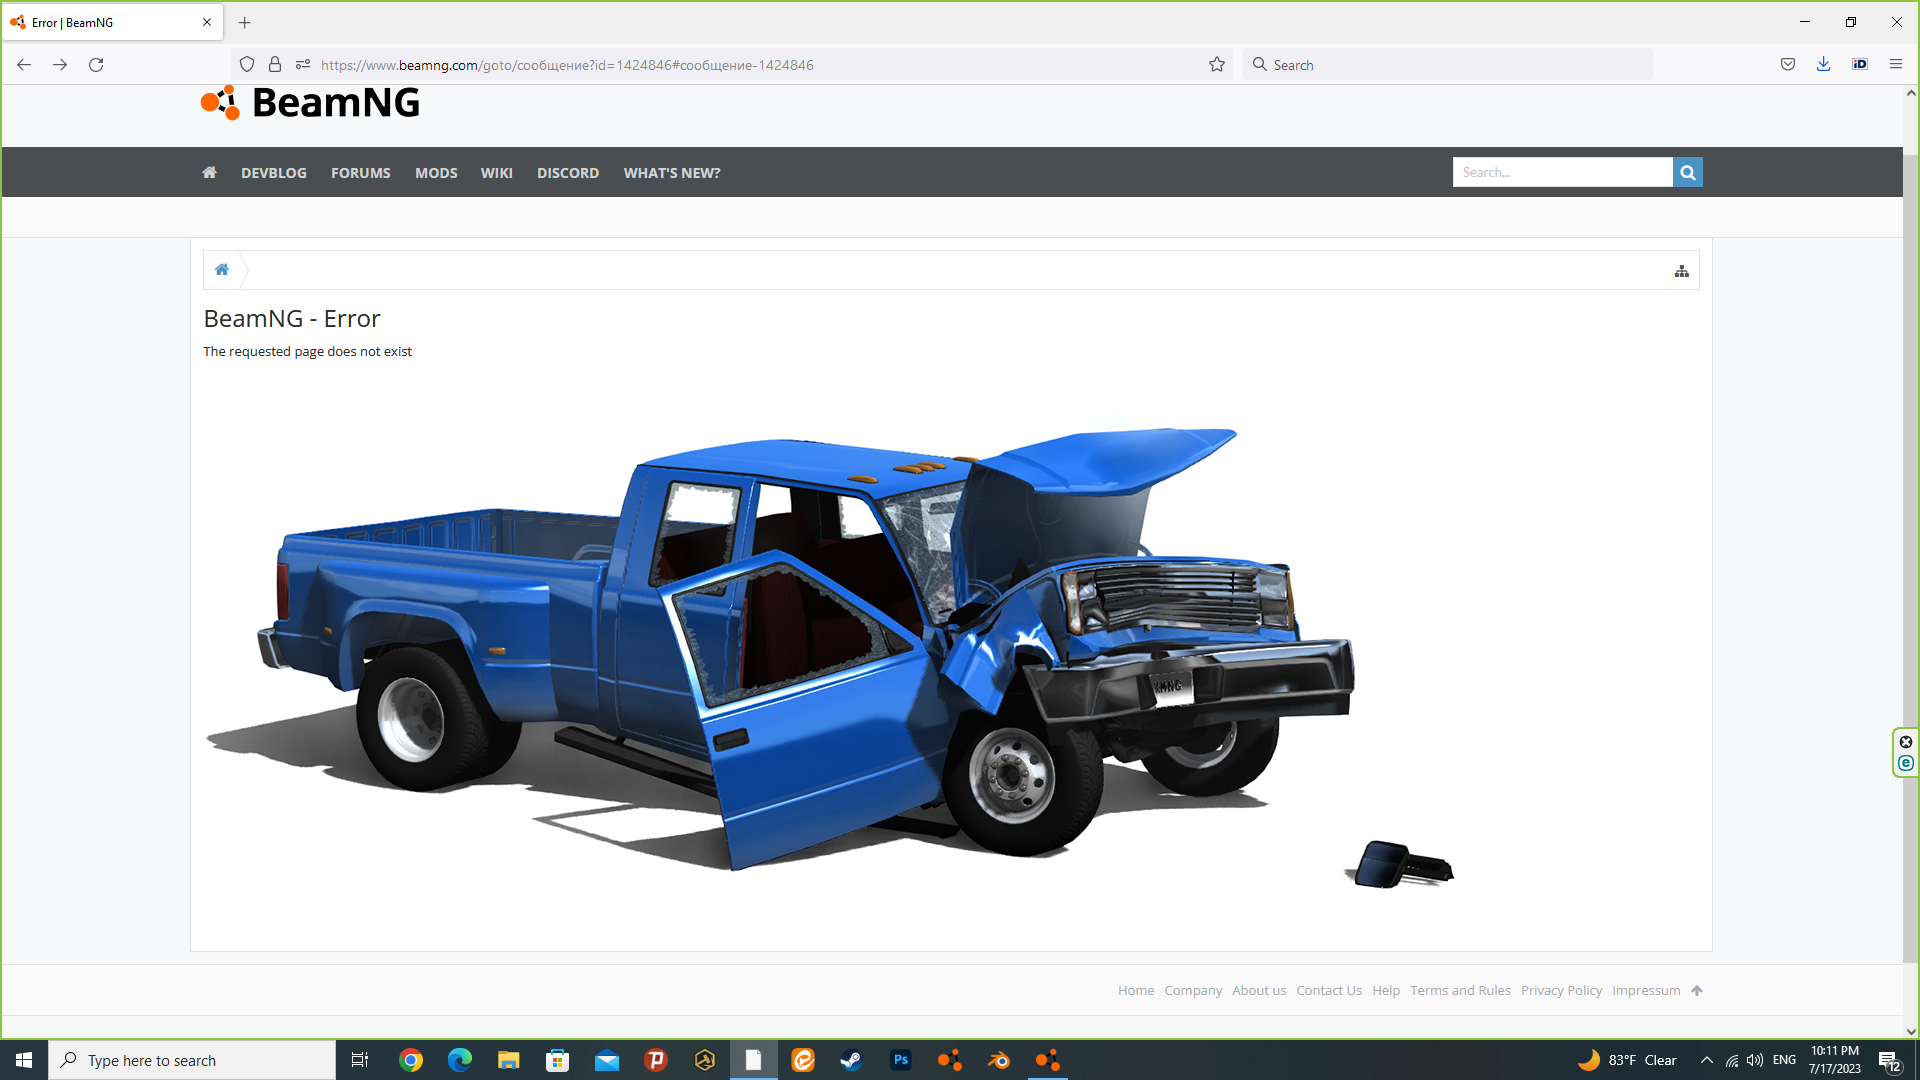Viewport: 1920px width, 1080px height.
Task: Open the clock showing 10:11 PM
Action: point(1835,1060)
